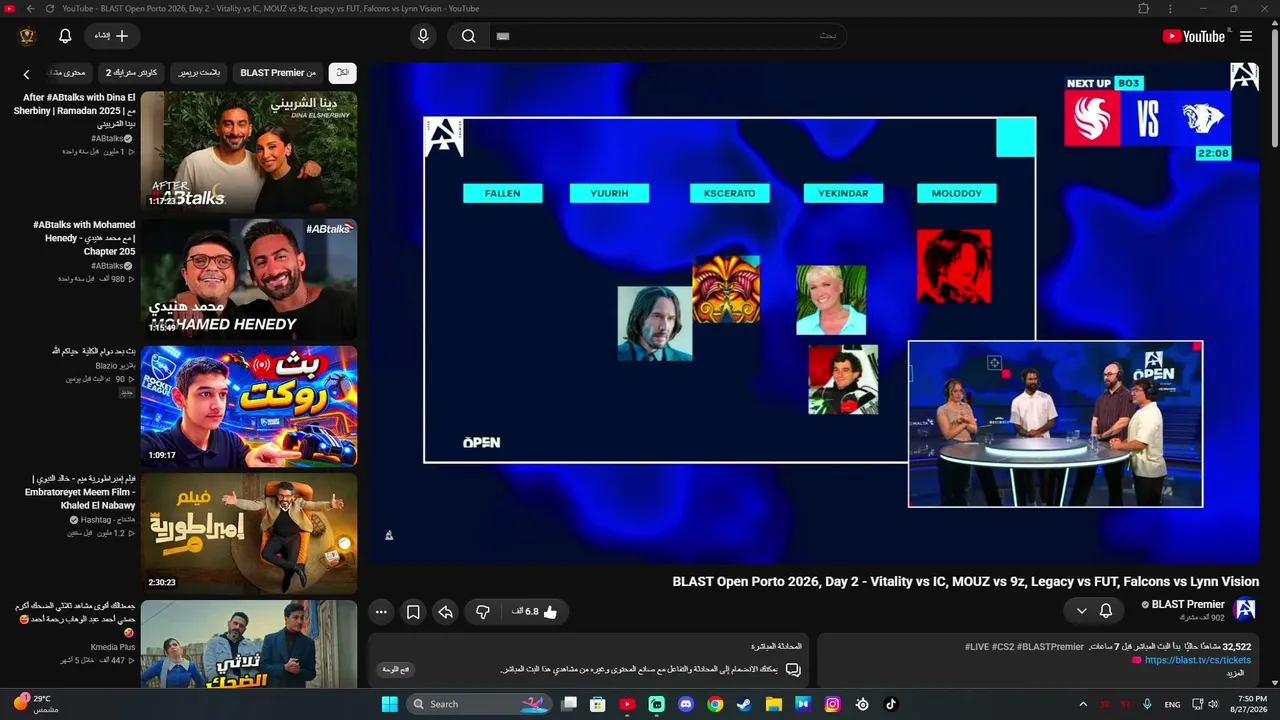Open more actions (three dots) under video
The image size is (1280, 720).
click(381, 611)
